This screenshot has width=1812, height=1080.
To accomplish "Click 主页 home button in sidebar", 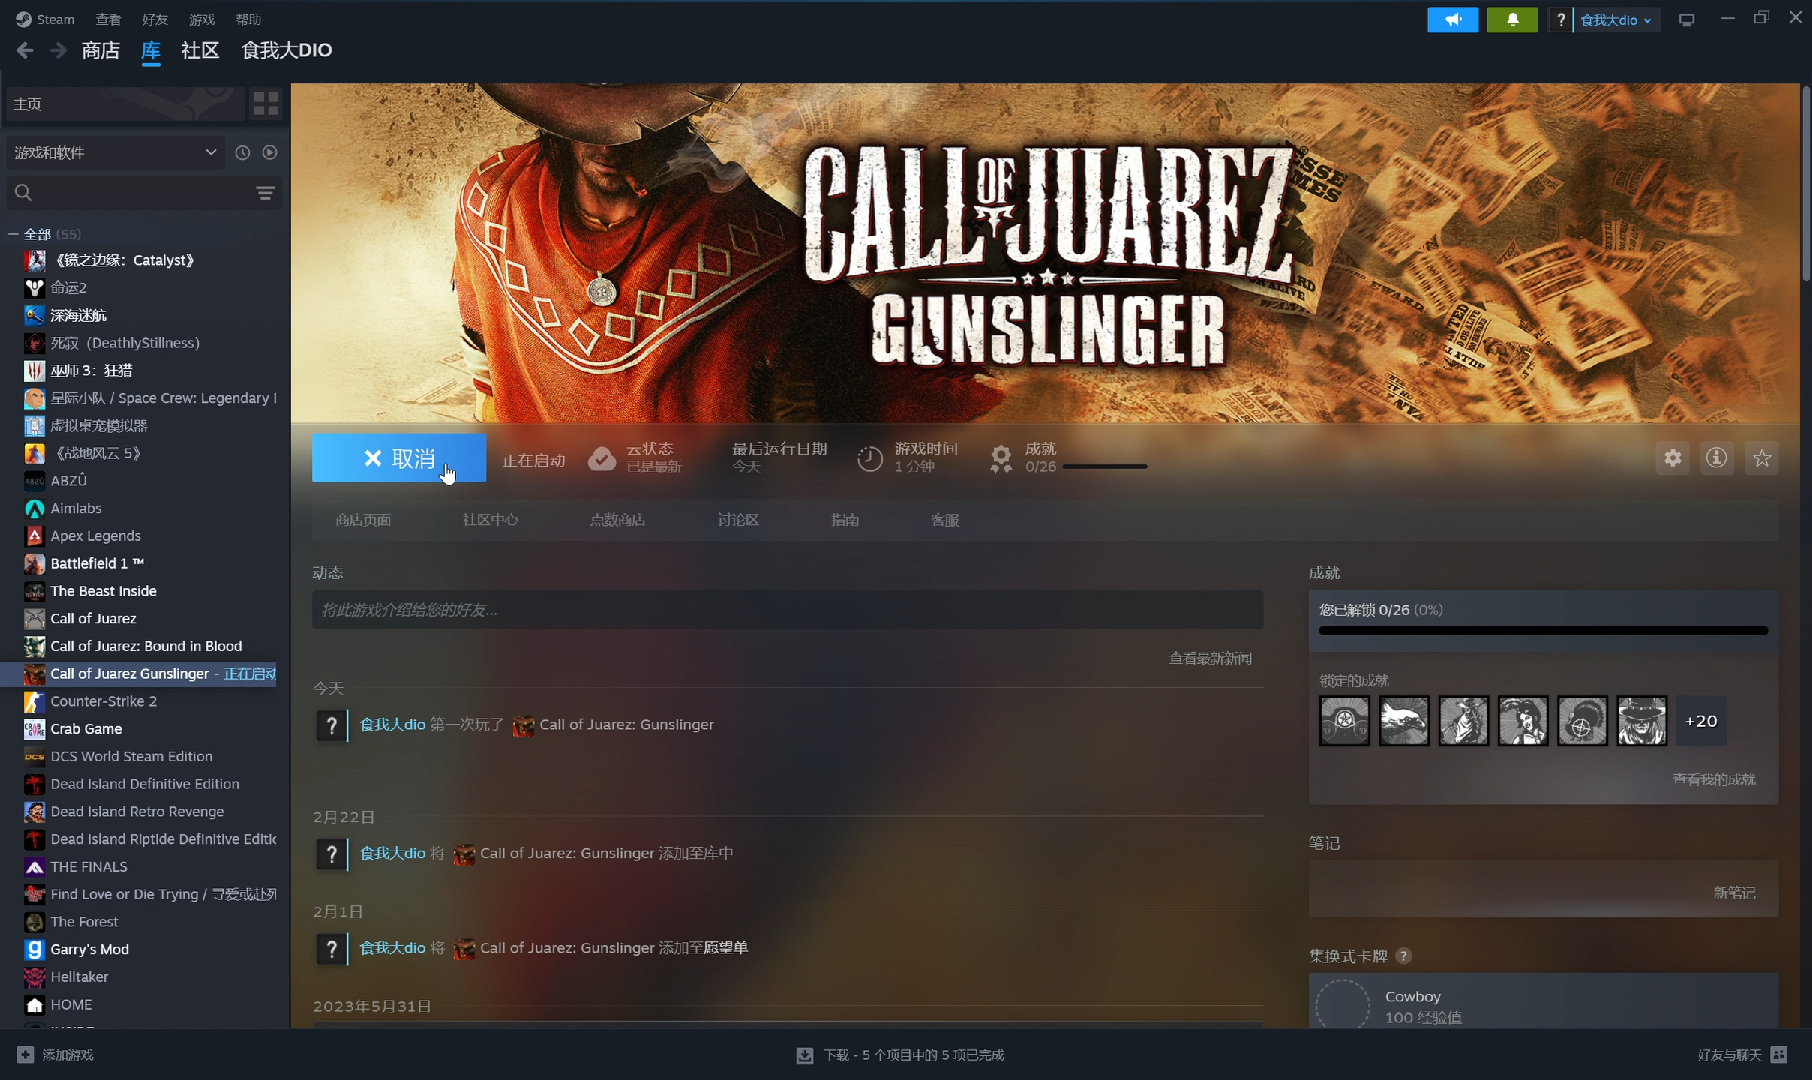I will pos(124,103).
